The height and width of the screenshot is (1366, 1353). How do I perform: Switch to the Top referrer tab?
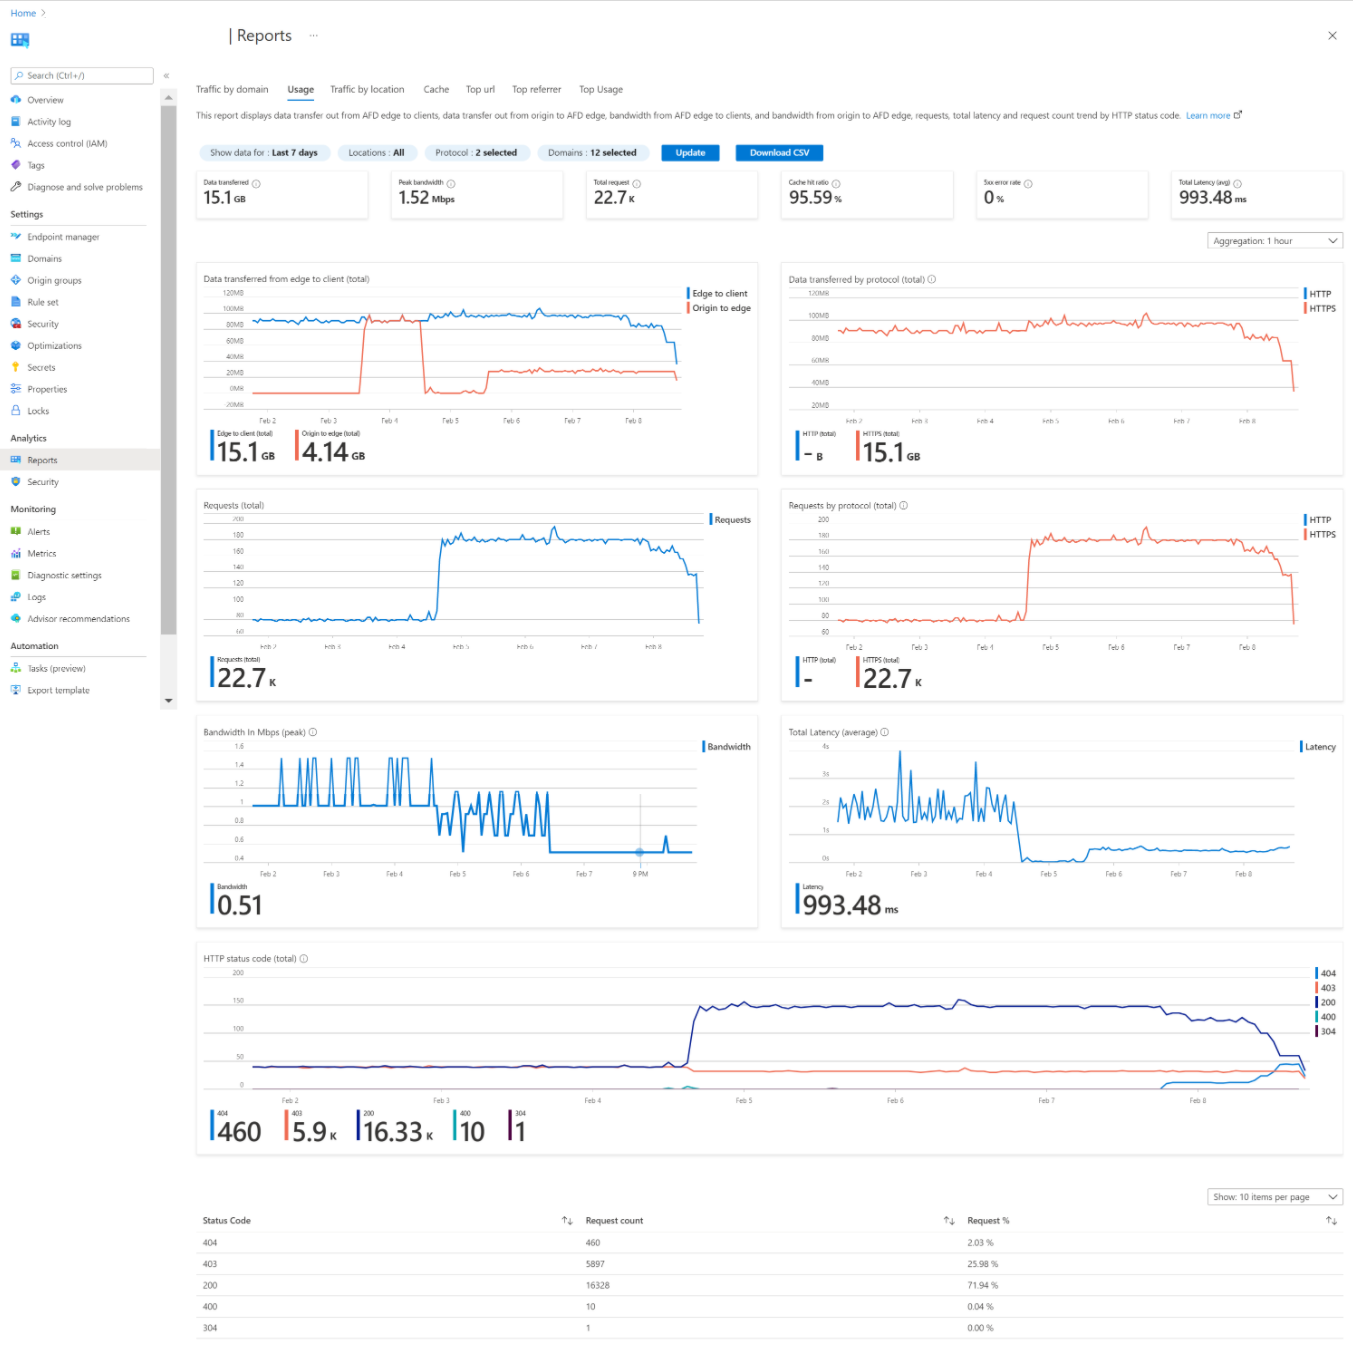click(x=536, y=90)
